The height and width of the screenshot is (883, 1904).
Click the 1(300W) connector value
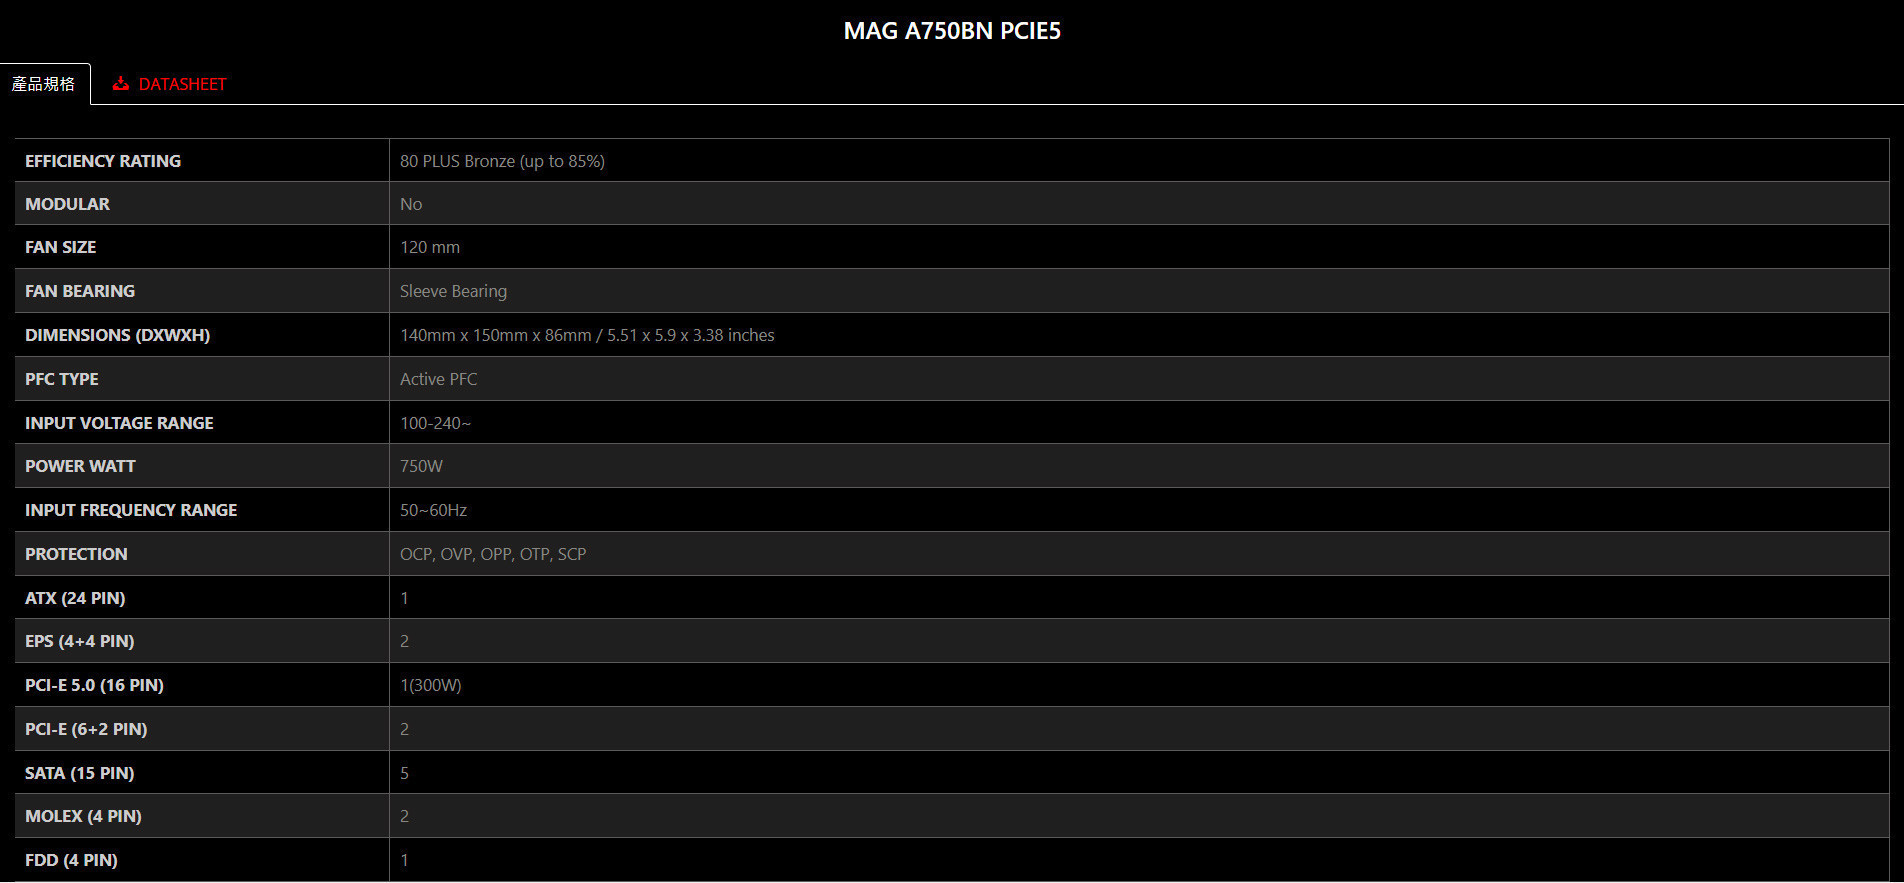click(x=431, y=685)
